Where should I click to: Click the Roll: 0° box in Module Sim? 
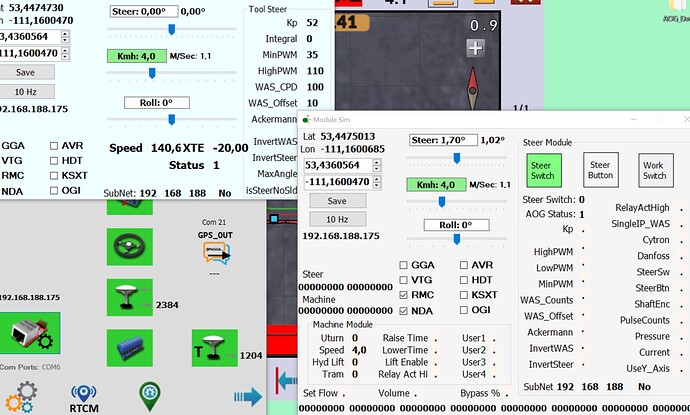coord(456,225)
